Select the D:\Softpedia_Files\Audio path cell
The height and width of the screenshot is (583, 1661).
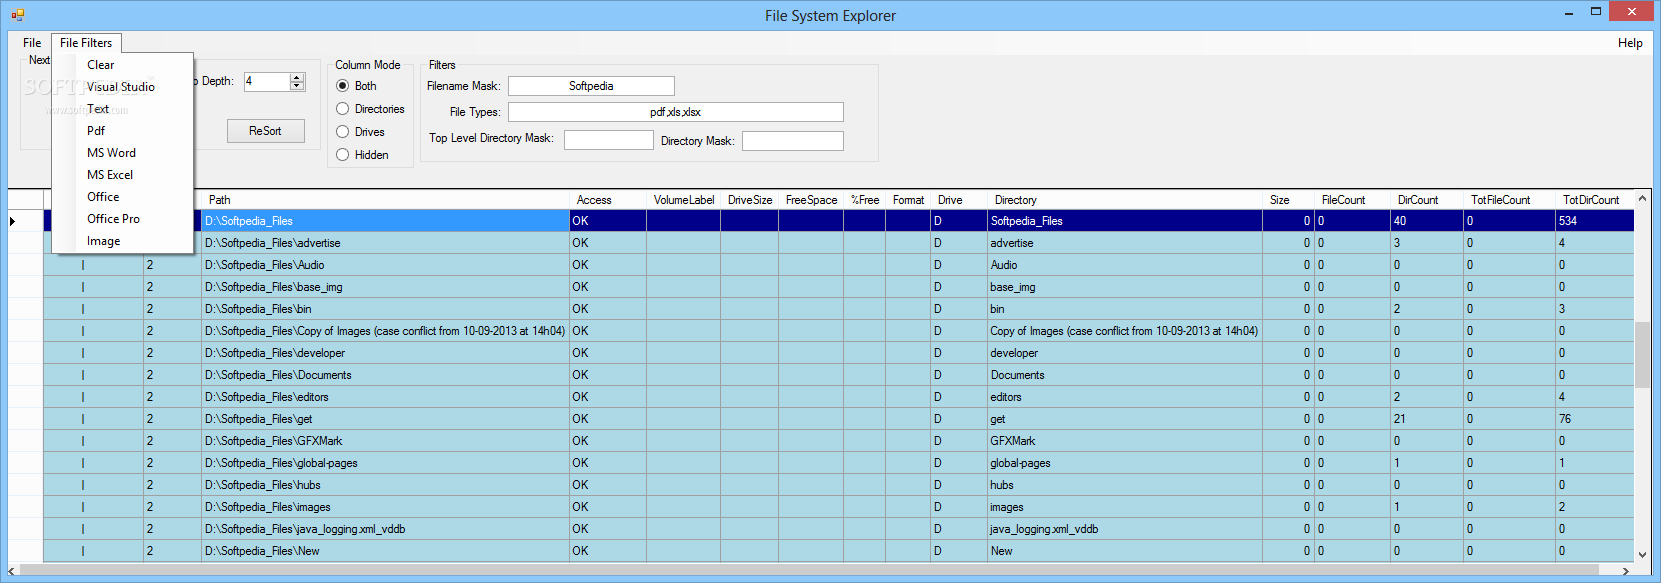(x=385, y=265)
